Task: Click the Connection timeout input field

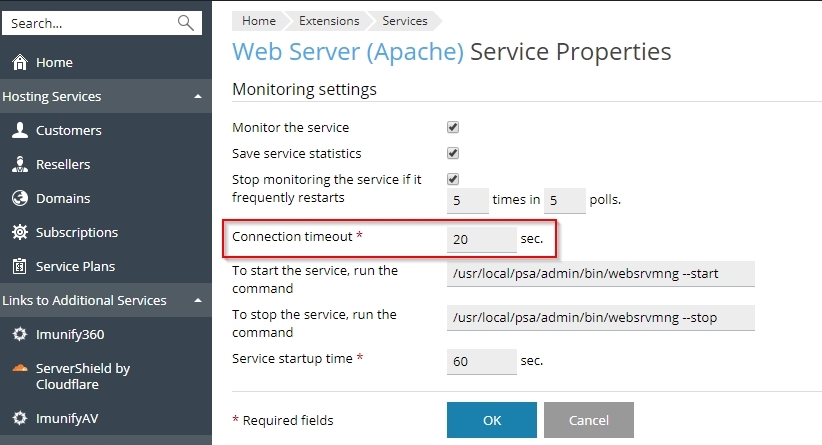Action: pos(481,240)
